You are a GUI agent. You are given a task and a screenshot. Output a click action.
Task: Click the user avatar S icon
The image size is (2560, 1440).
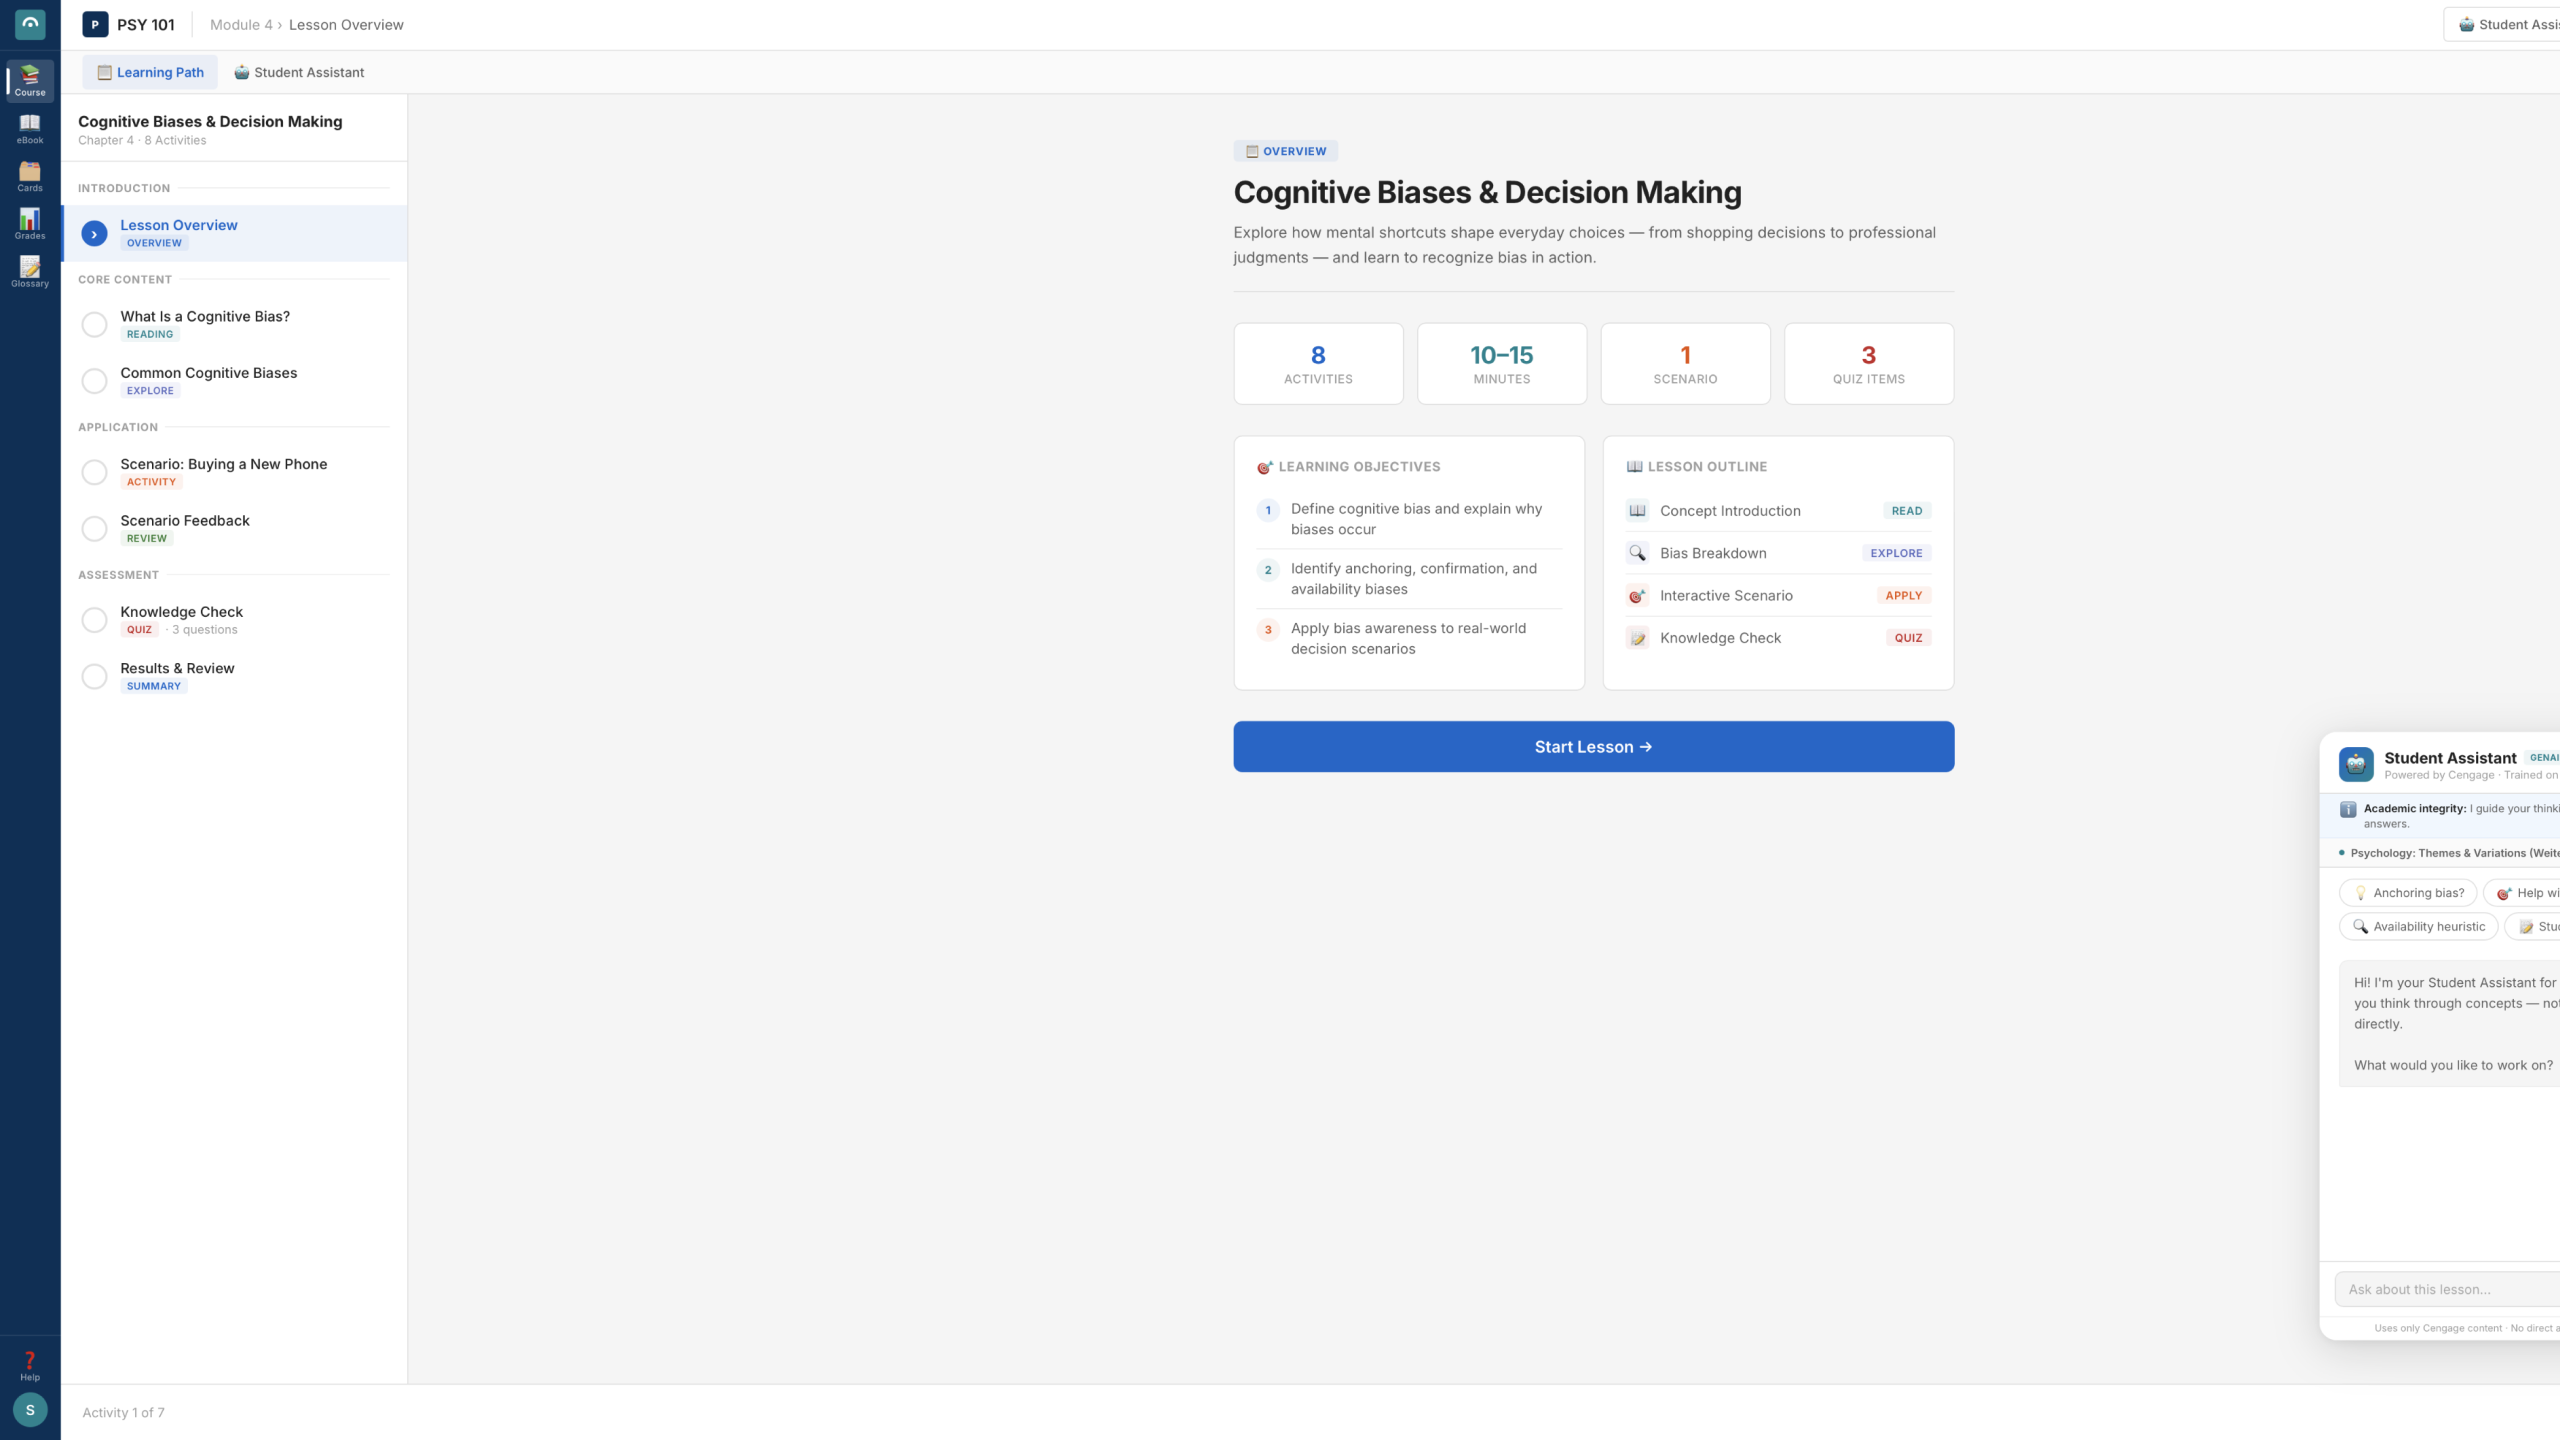pyautogui.click(x=30, y=1410)
